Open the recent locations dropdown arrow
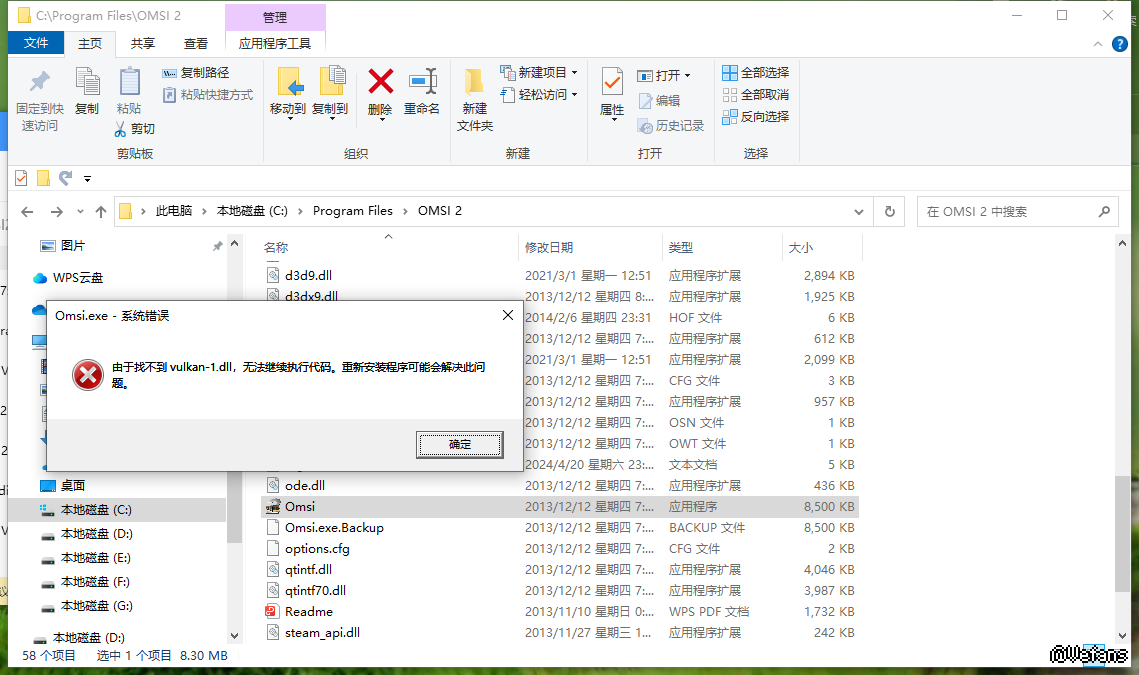This screenshot has height=675, width=1139. pyautogui.click(x=80, y=211)
